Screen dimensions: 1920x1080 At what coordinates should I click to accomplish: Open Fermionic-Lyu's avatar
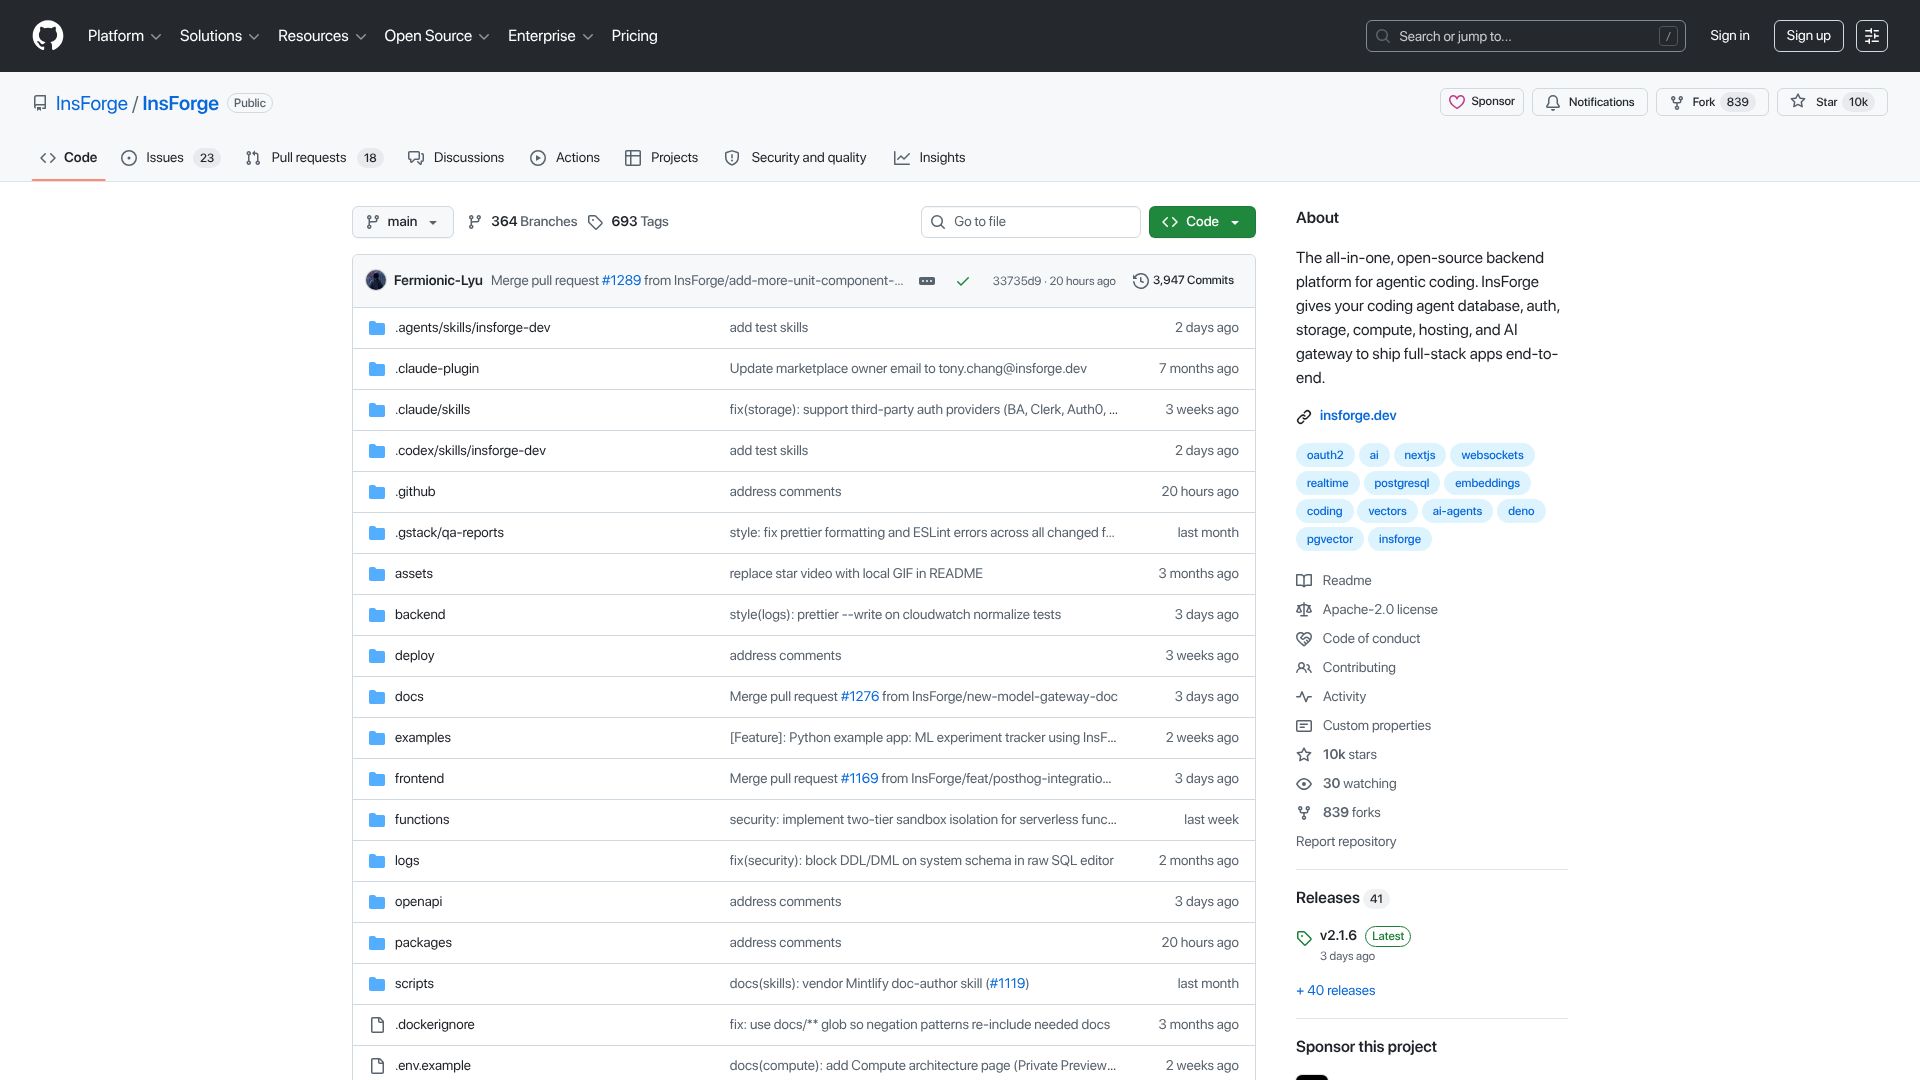pos(376,280)
